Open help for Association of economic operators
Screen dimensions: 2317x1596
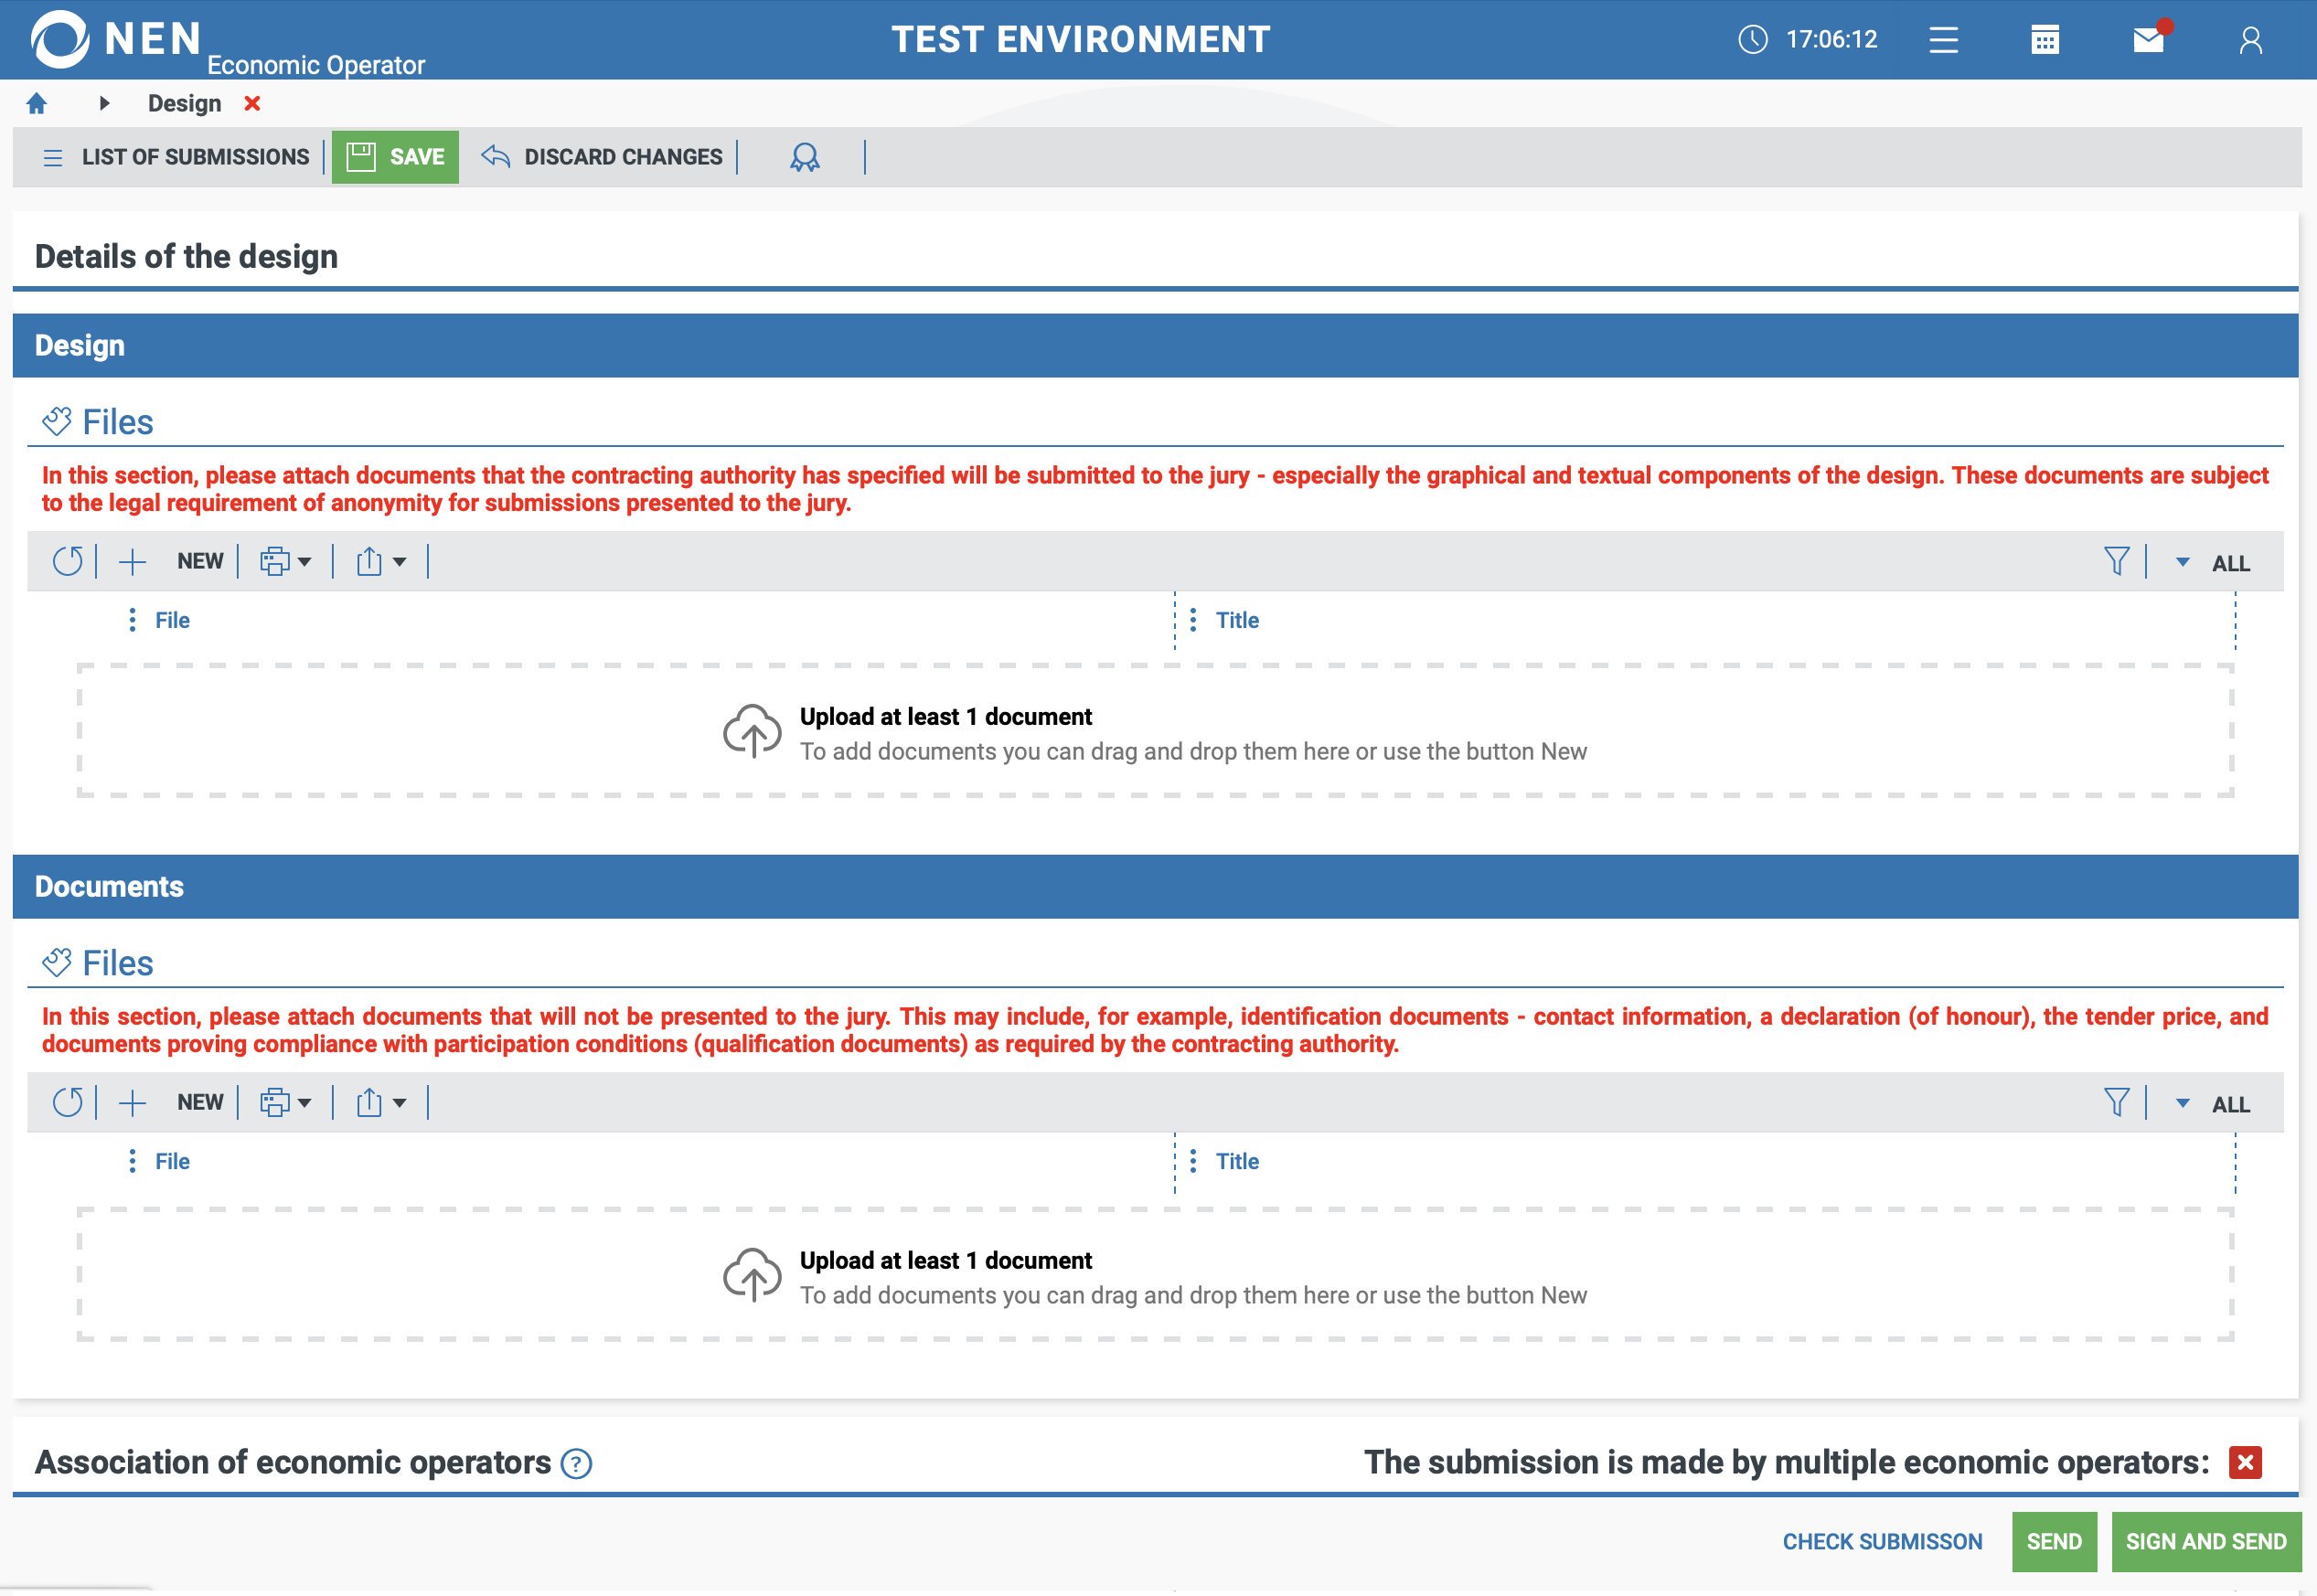576,1464
